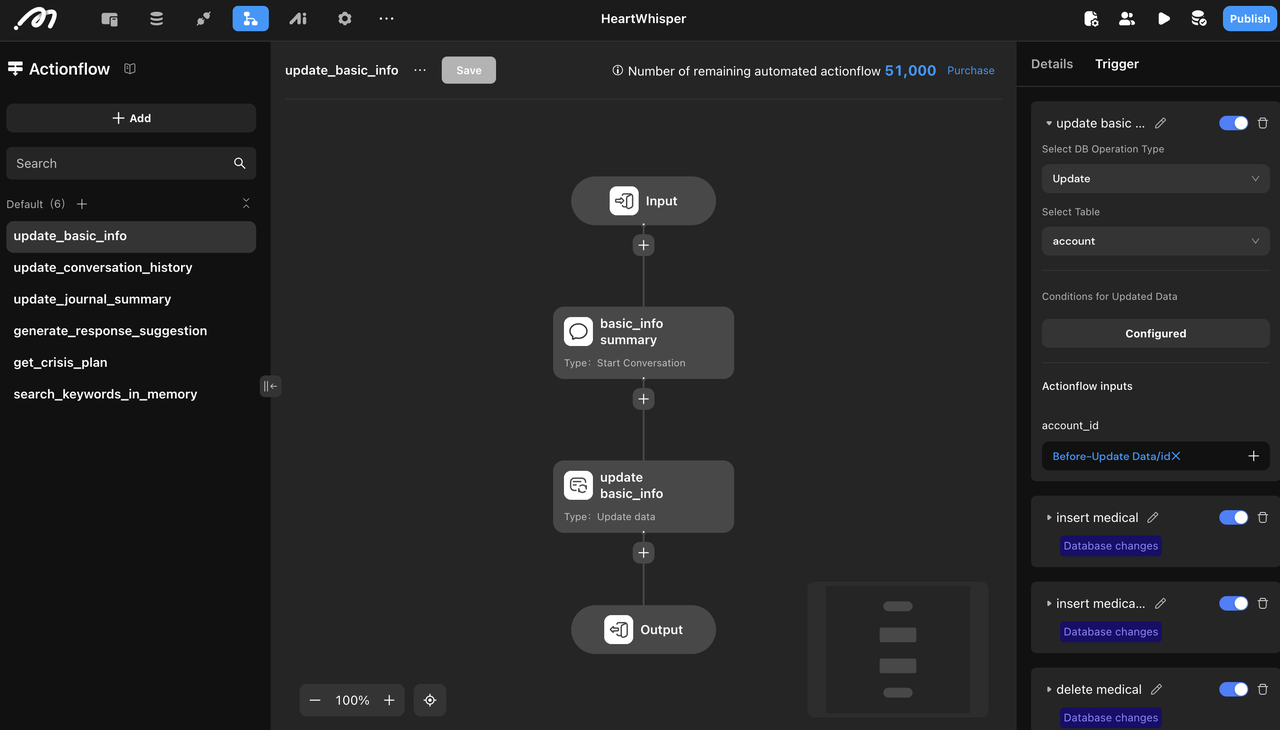Open the settings gear icon

tap(345, 19)
